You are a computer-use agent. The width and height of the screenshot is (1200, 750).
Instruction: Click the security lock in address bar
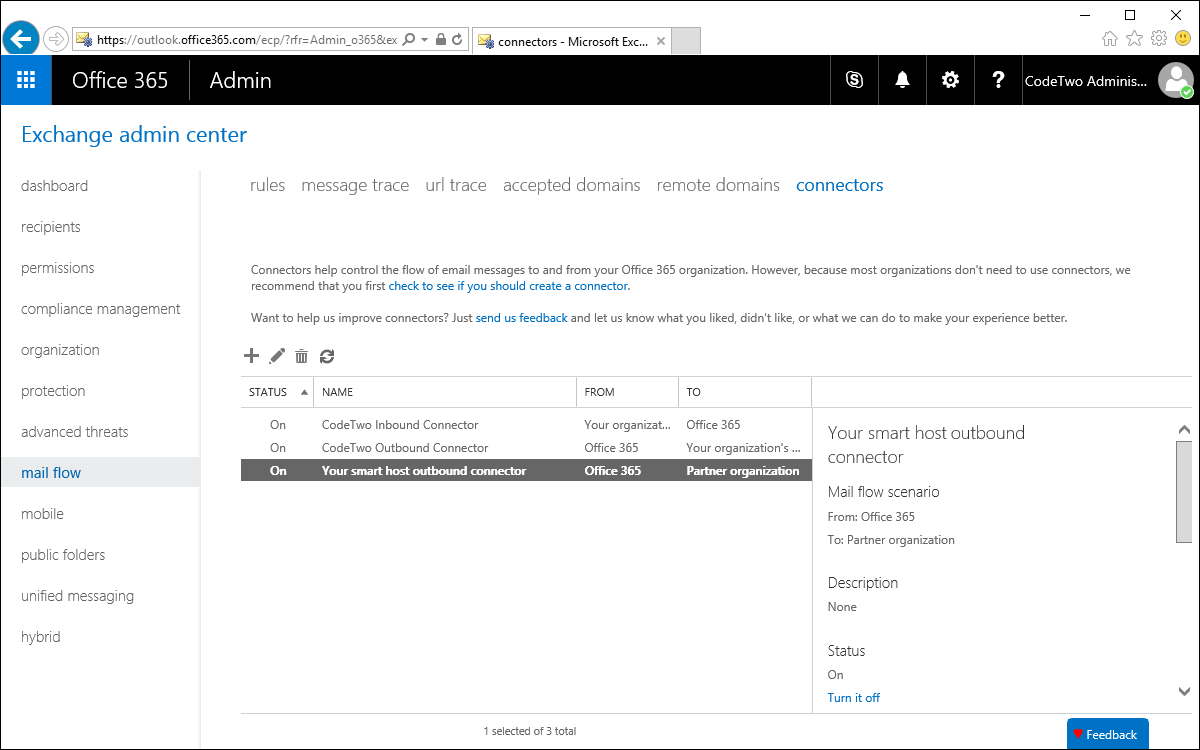coord(441,39)
